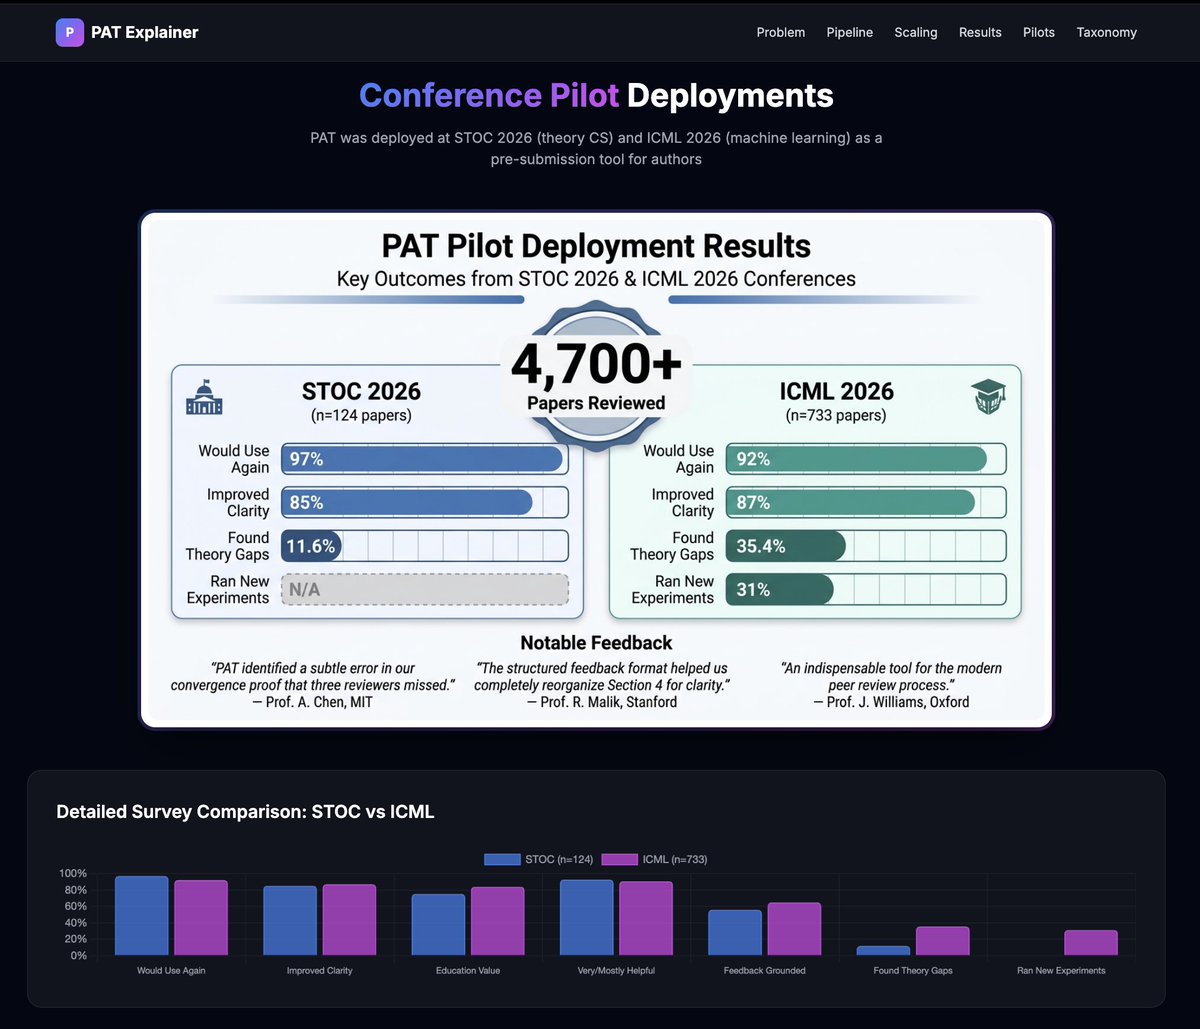
Task: Click the Detailed Survey Comparison chart title
Action: click(245, 812)
